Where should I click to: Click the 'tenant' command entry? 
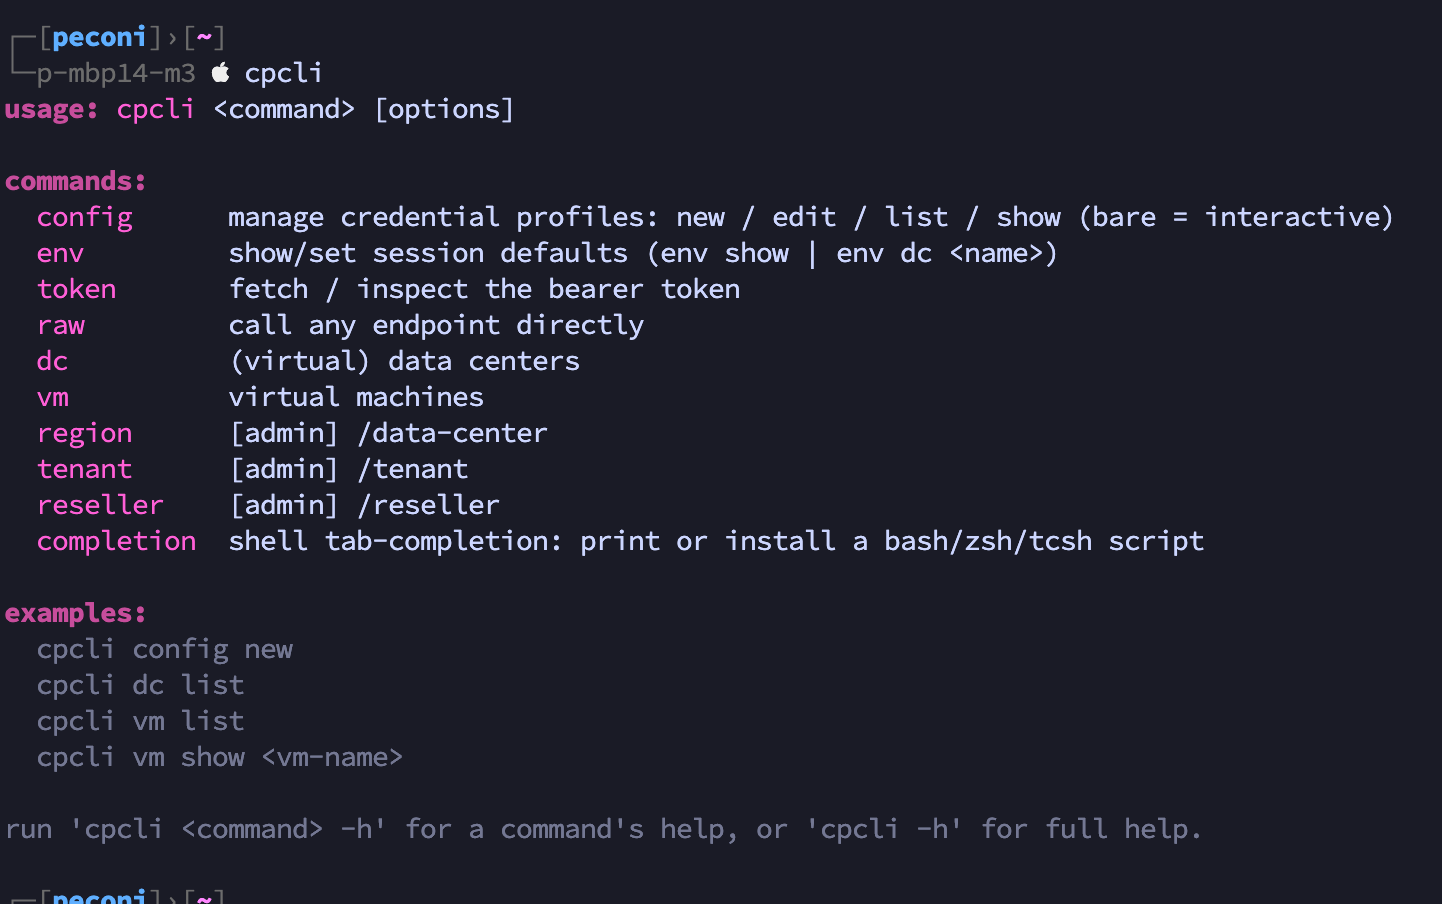[x=85, y=469]
